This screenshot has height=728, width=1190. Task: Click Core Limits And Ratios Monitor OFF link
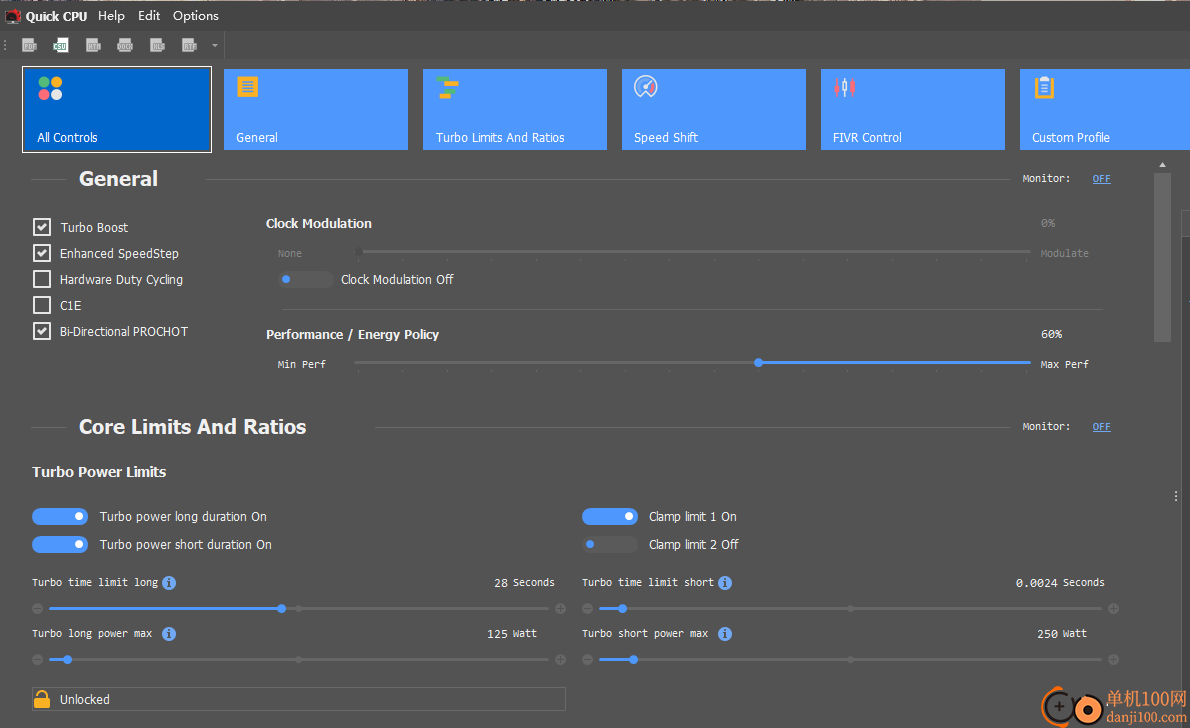click(1101, 427)
